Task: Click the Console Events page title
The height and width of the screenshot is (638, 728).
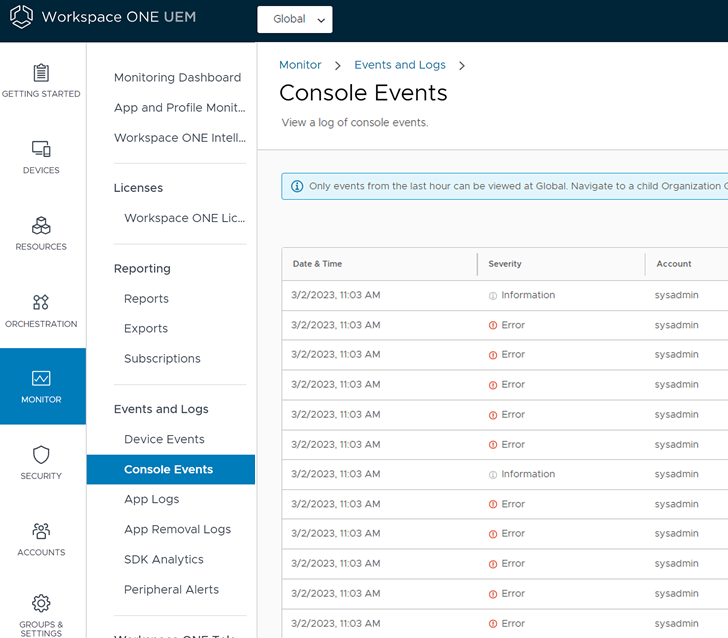Action: click(363, 93)
